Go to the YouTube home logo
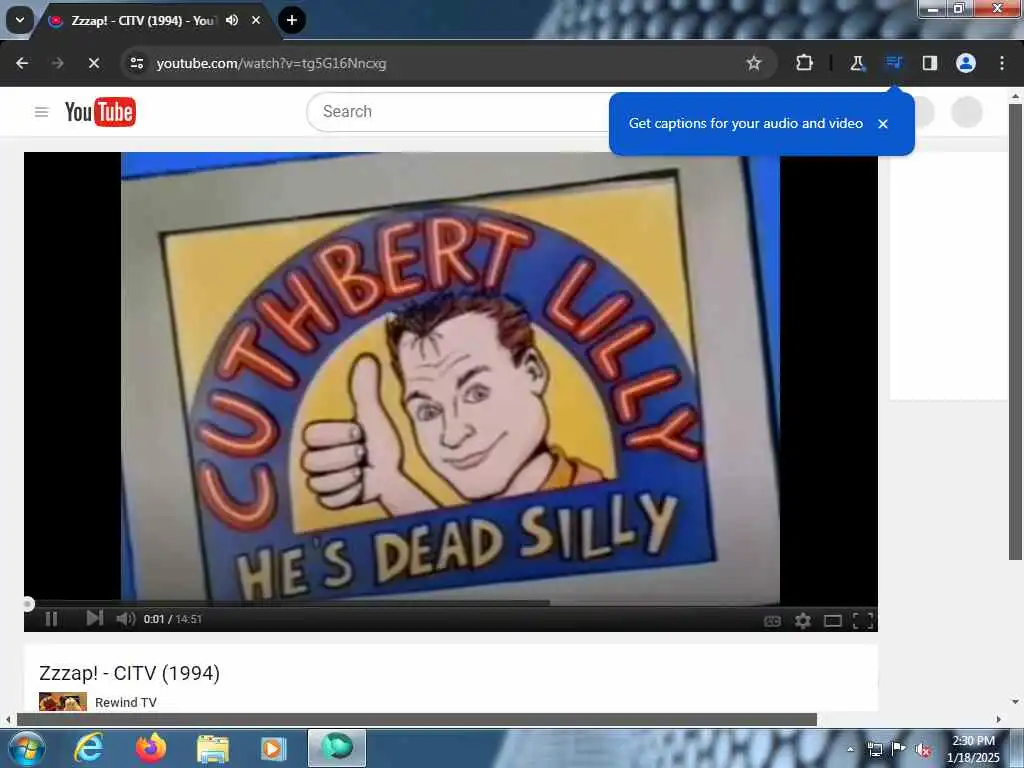1024x768 pixels. (100, 112)
